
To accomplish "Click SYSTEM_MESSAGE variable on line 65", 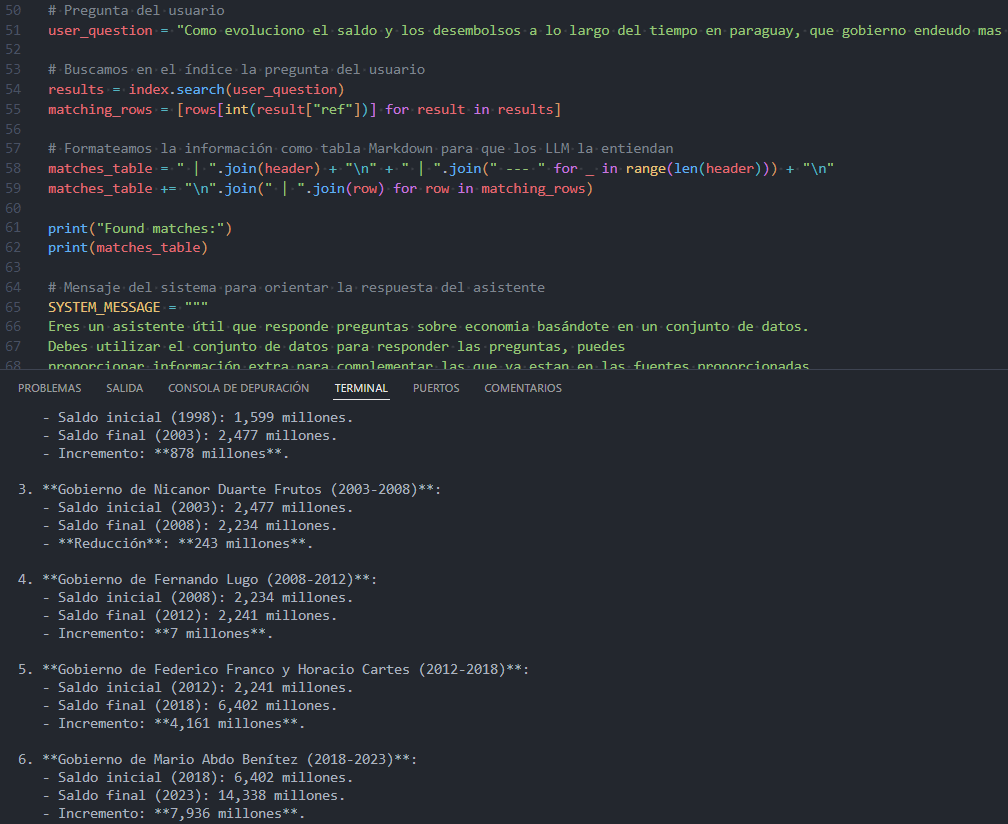I will pos(104,307).
